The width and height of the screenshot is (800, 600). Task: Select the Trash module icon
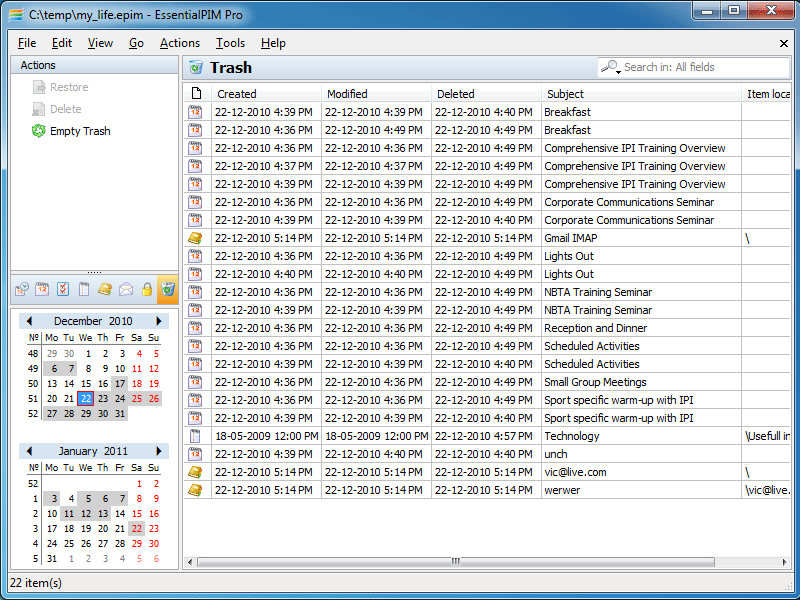pos(168,290)
